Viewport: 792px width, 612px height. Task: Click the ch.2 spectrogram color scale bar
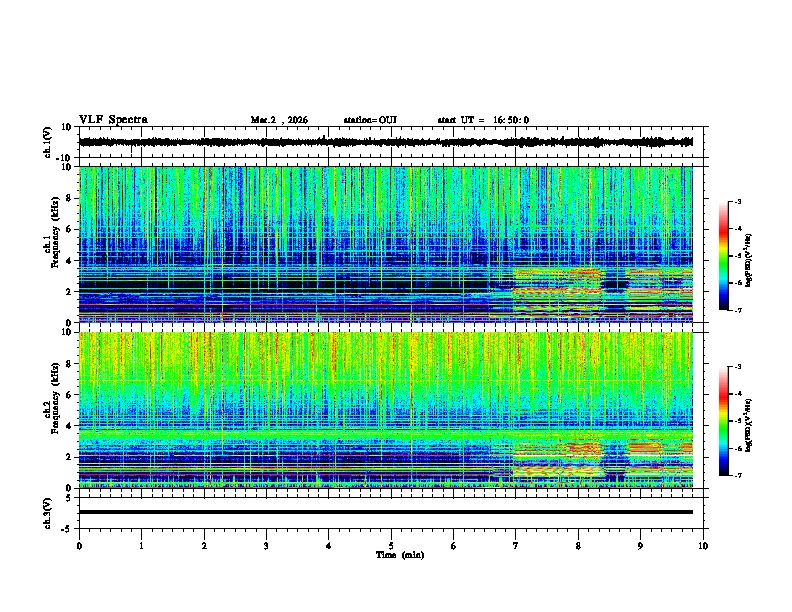(723, 421)
